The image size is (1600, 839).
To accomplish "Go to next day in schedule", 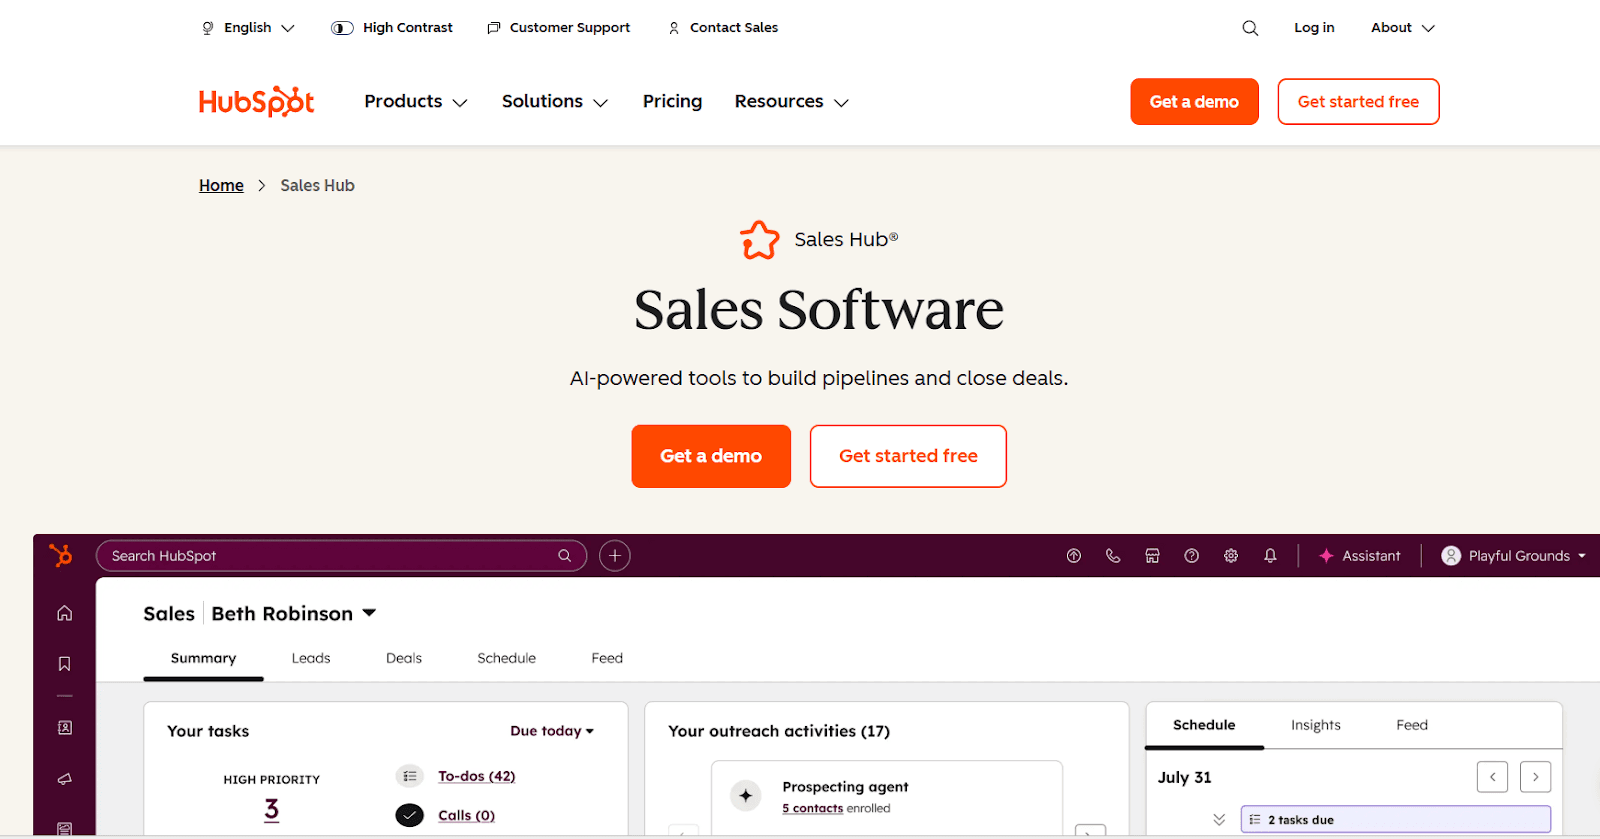I will coord(1536,777).
